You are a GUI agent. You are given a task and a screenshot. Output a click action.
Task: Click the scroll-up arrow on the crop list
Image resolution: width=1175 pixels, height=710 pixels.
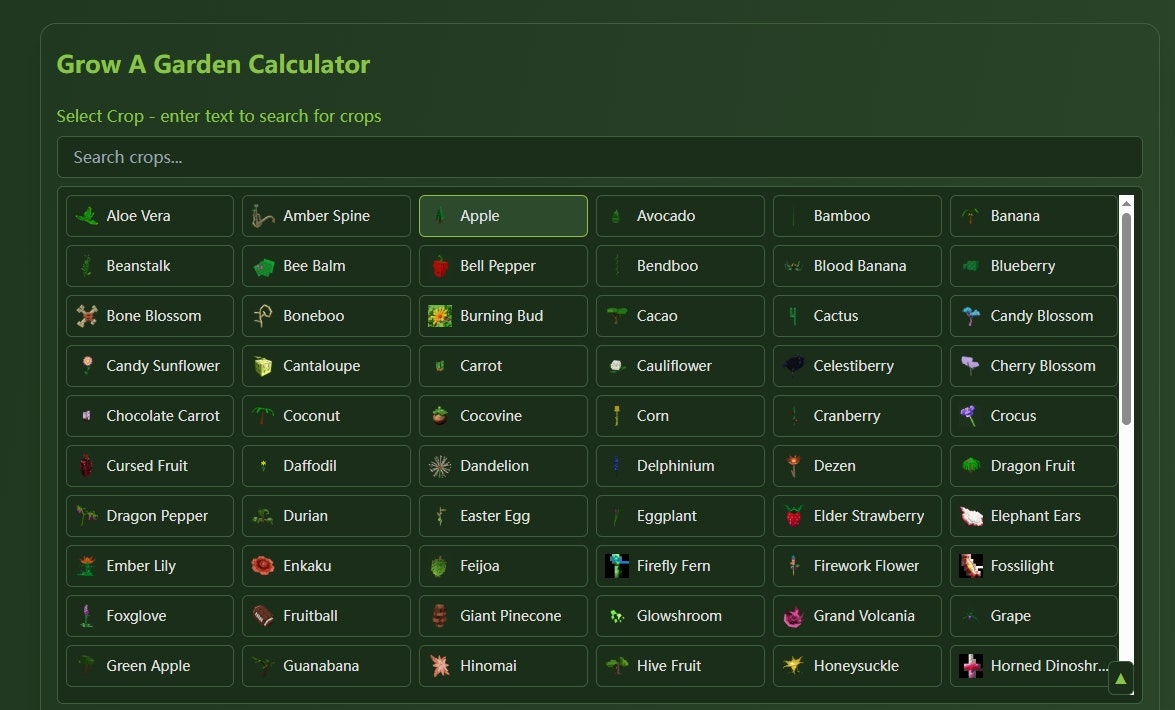(1121, 677)
